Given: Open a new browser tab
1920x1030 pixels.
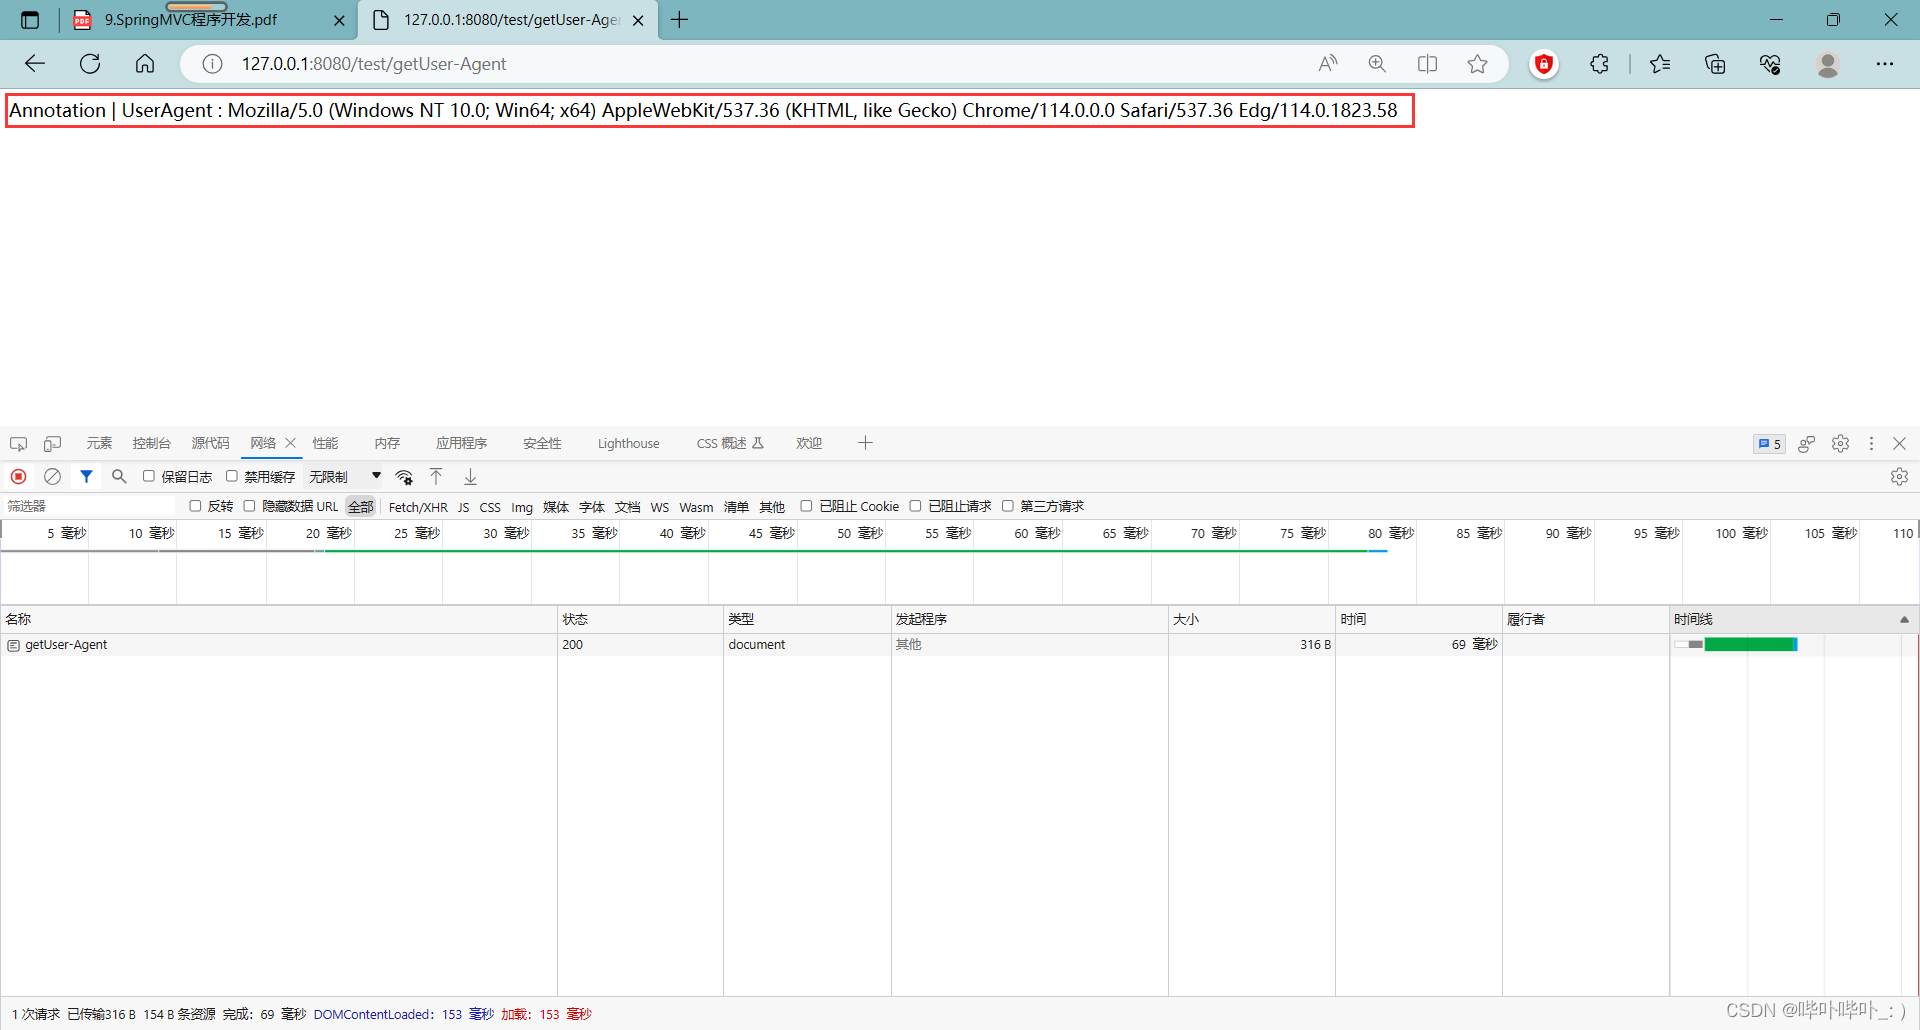Looking at the screenshot, I should click(x=680, y=20).
